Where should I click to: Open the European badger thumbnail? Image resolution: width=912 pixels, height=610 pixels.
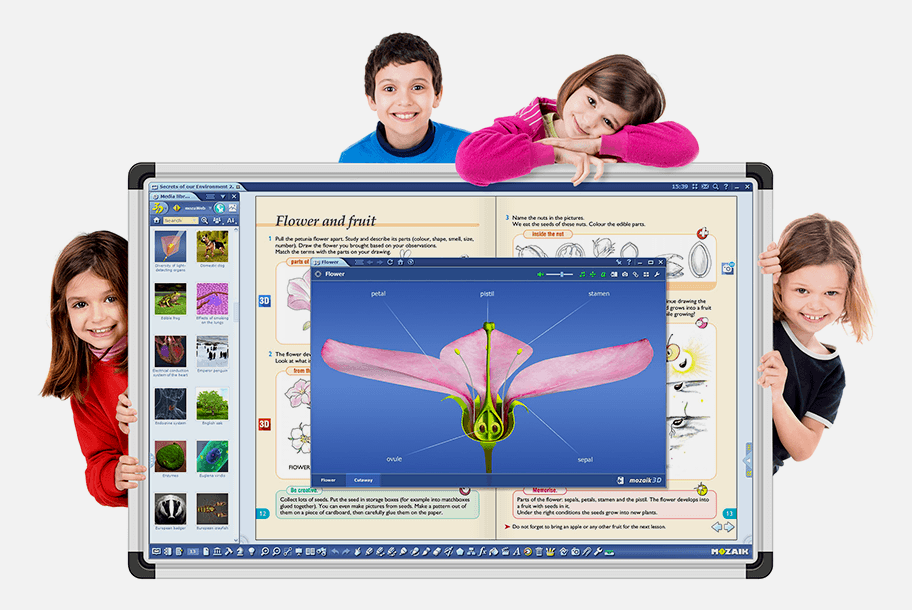tap(170, 509)
